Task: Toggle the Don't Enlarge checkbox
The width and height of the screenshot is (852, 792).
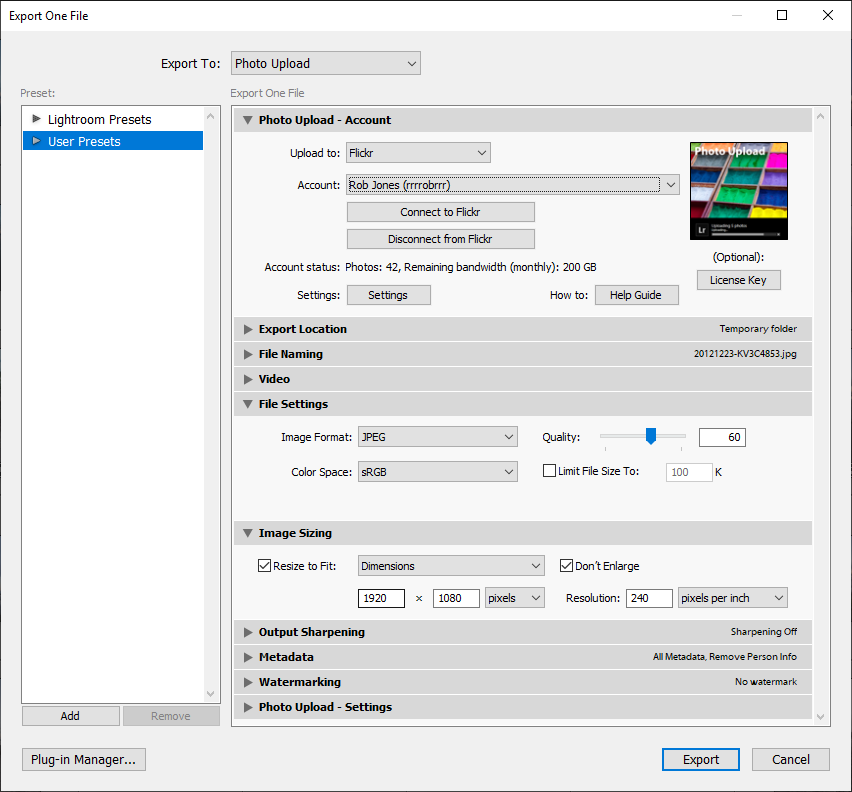Action: coord(566,566)
